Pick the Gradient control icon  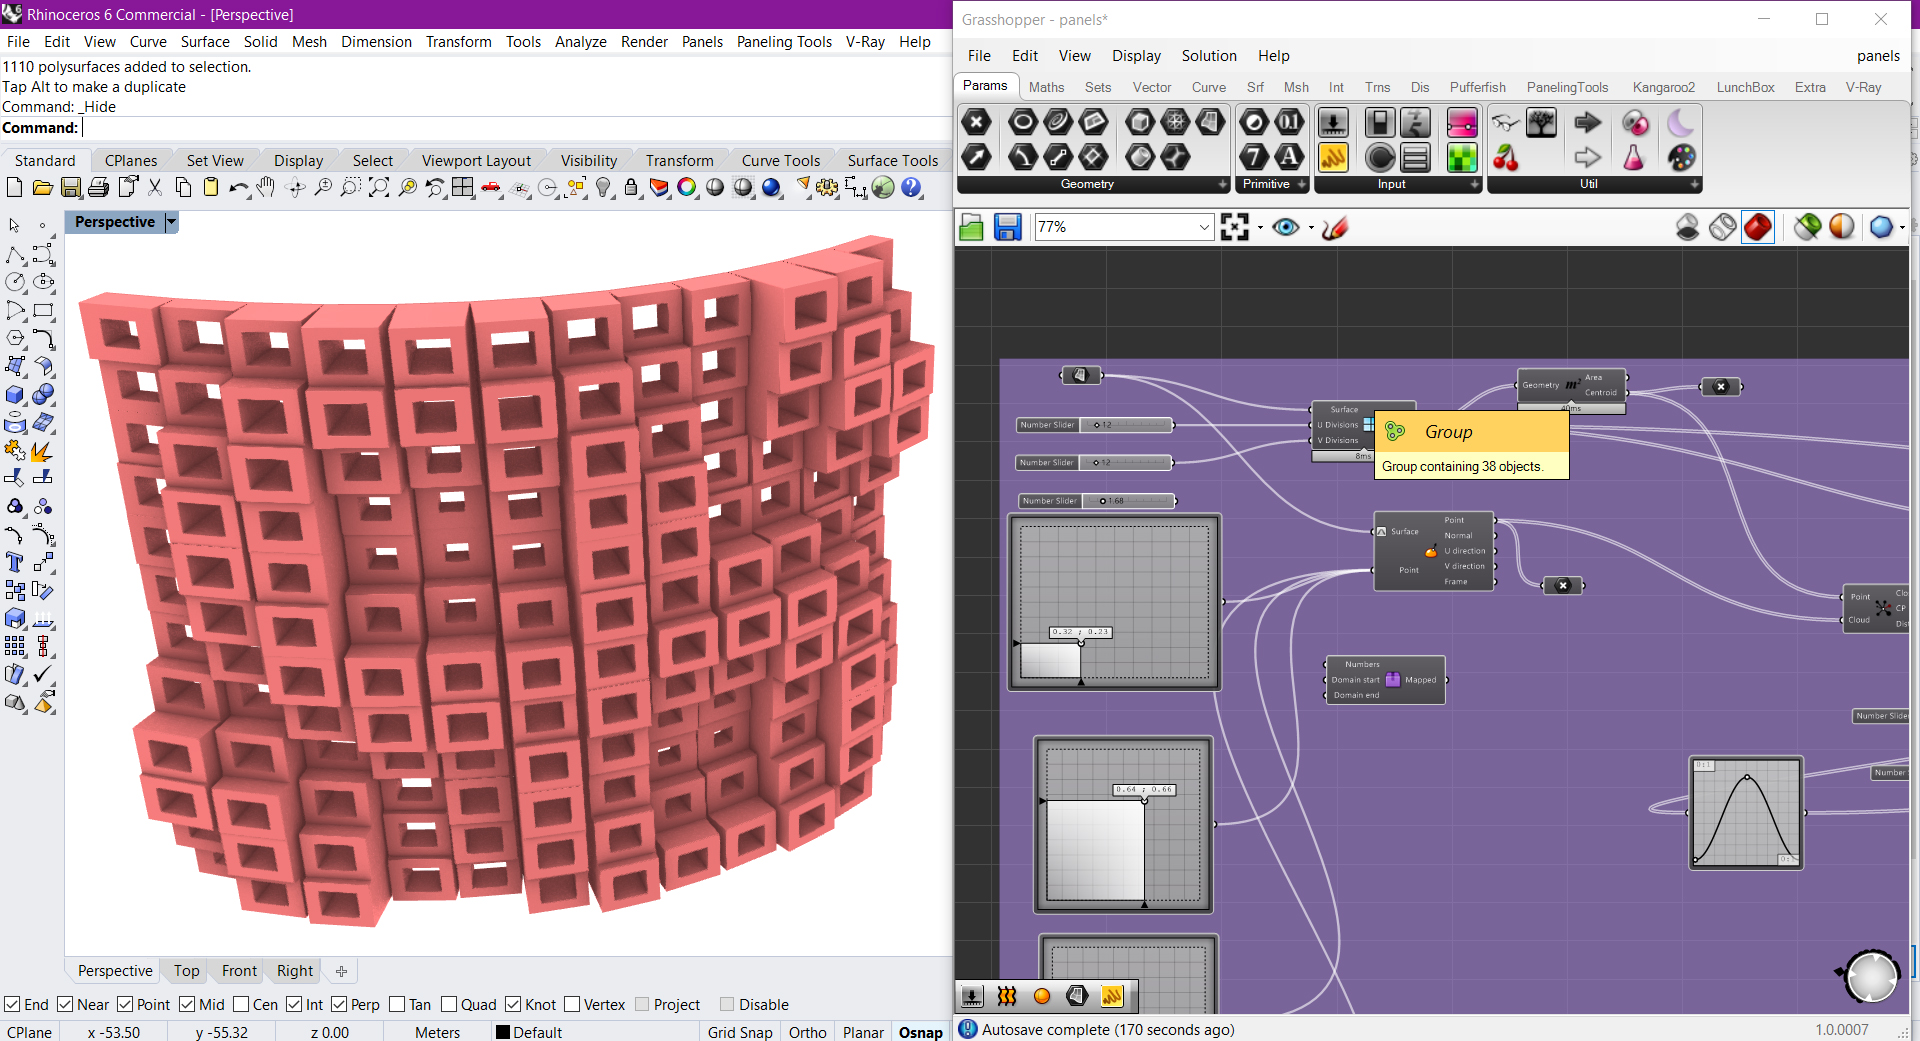point(1462,122)
